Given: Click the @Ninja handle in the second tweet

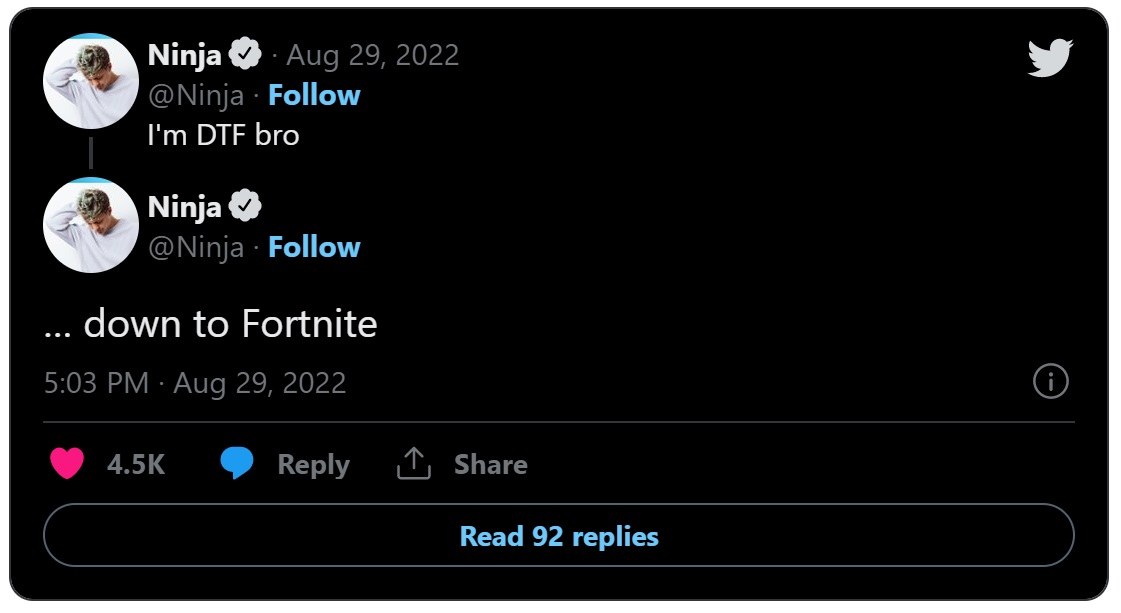Looking at the screenshot, I should tap(196, 247).
